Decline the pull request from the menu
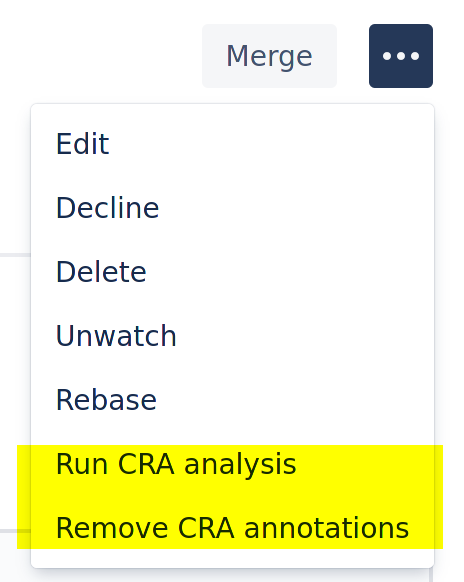The image size is (464, 582). point(232,208)
